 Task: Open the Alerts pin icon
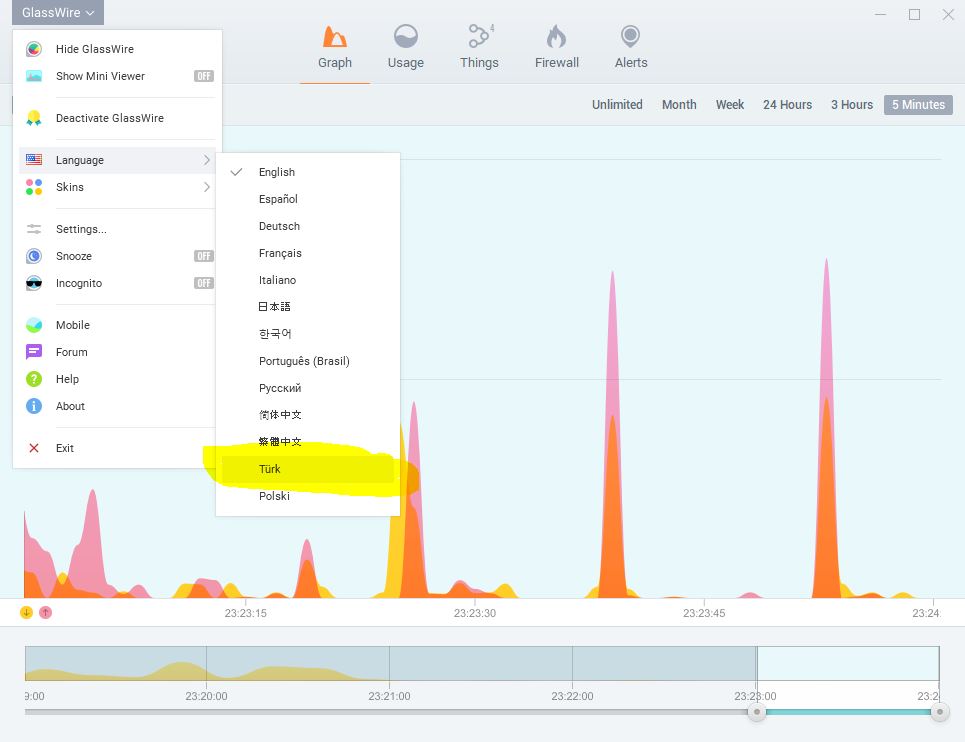point(630,36)
